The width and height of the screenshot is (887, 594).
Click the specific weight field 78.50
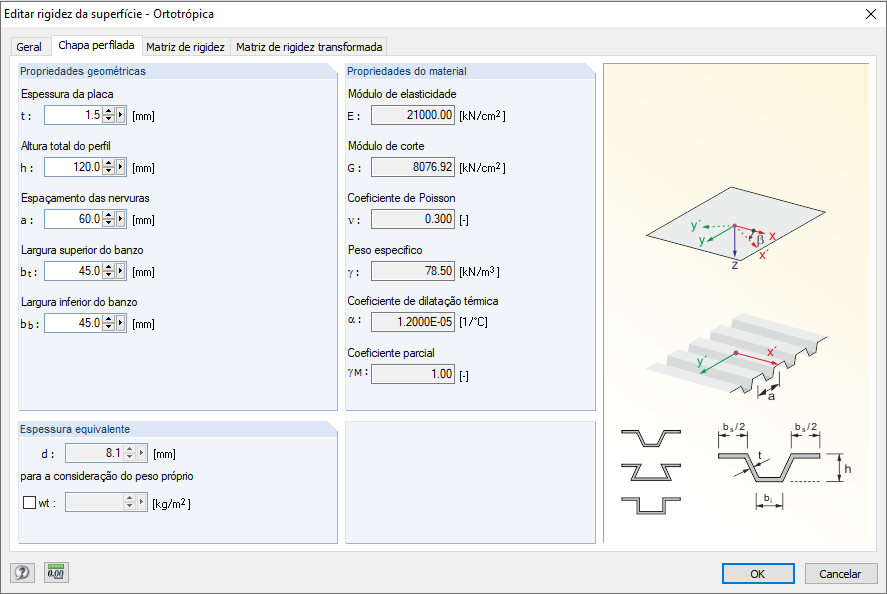pos(413,271)
